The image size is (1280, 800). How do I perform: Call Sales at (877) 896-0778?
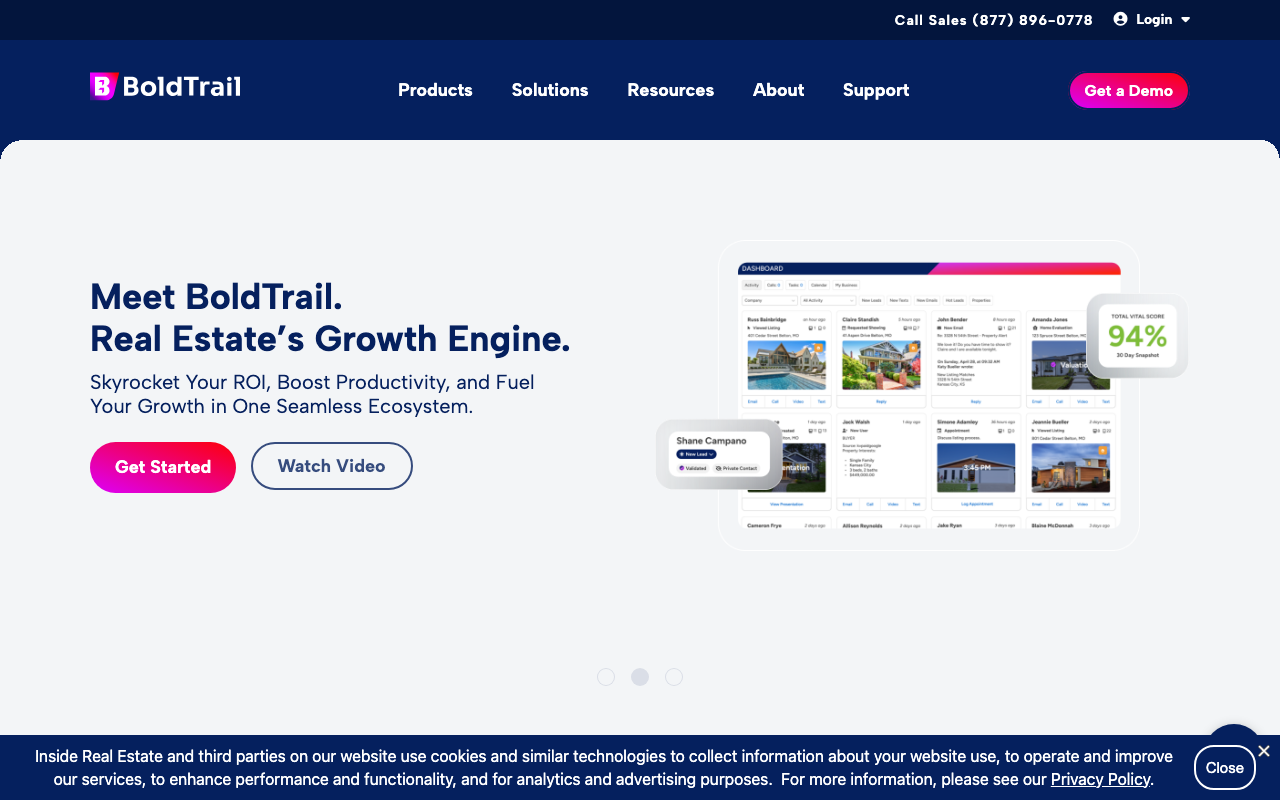click(x=994, y=20)
